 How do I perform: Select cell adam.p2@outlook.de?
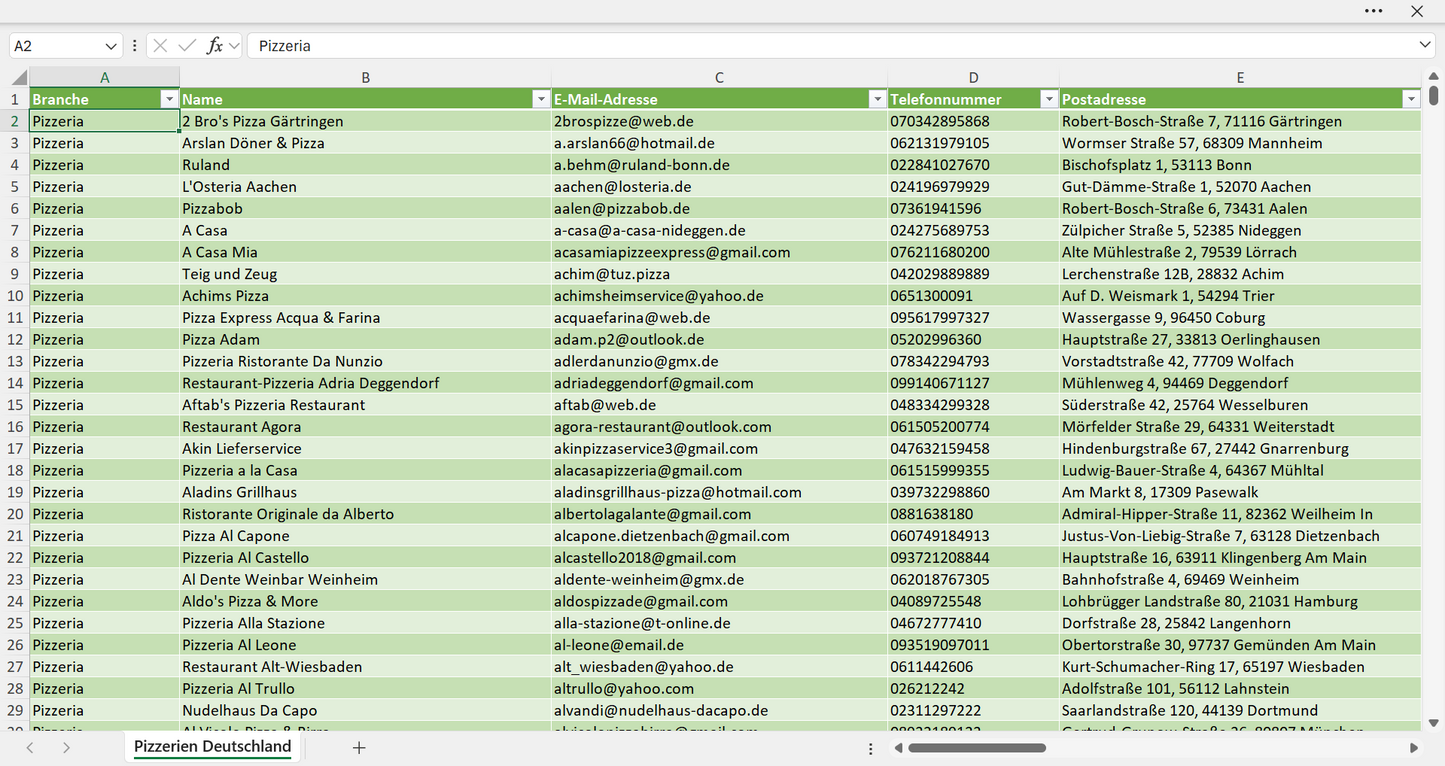[x=719, y=340]
